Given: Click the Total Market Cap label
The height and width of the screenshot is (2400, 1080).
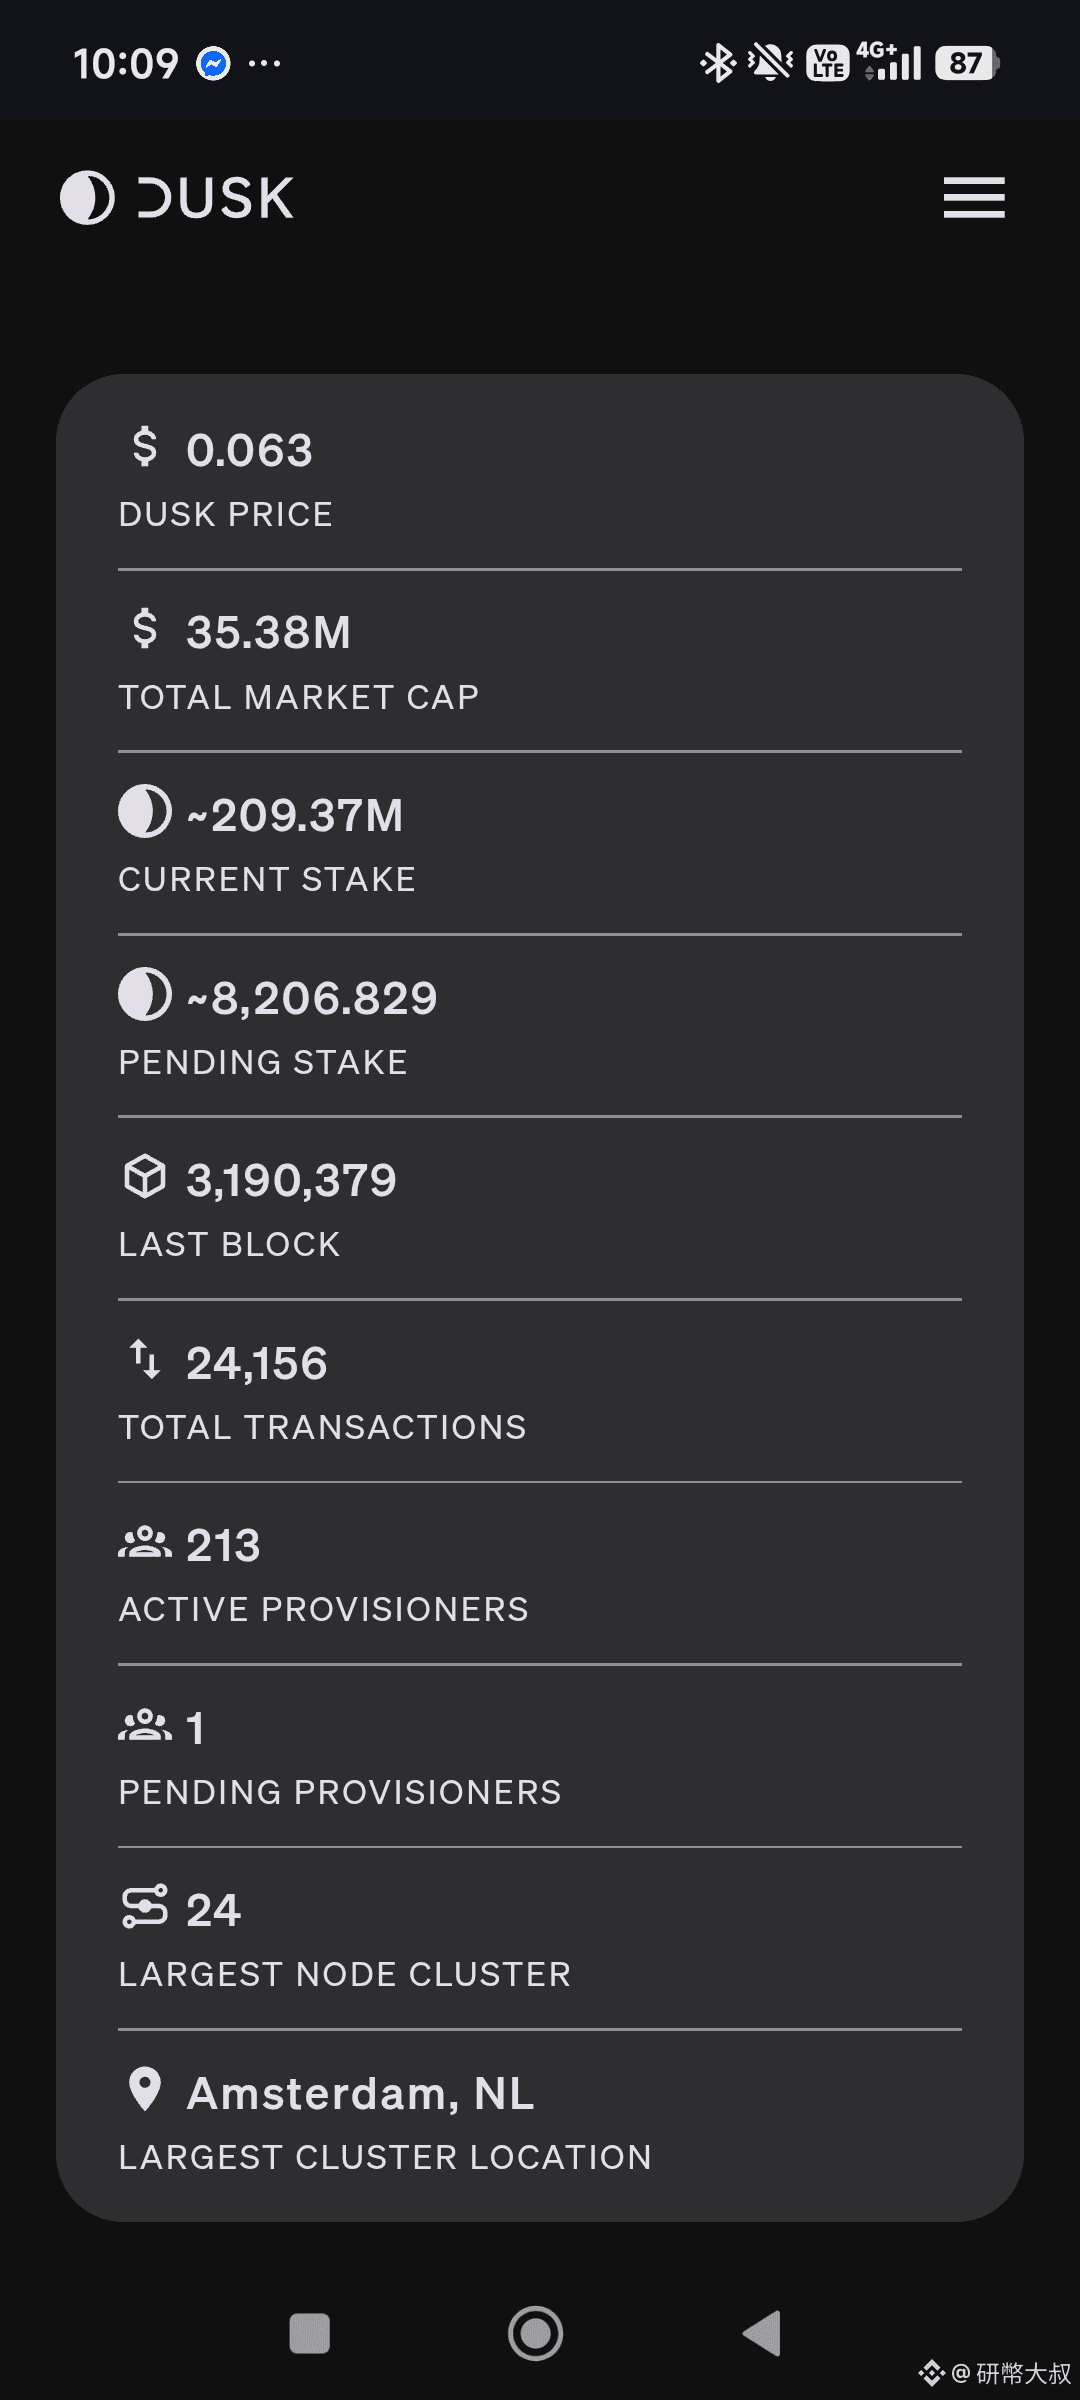Looking at the screenshot, I should point(298,697).
